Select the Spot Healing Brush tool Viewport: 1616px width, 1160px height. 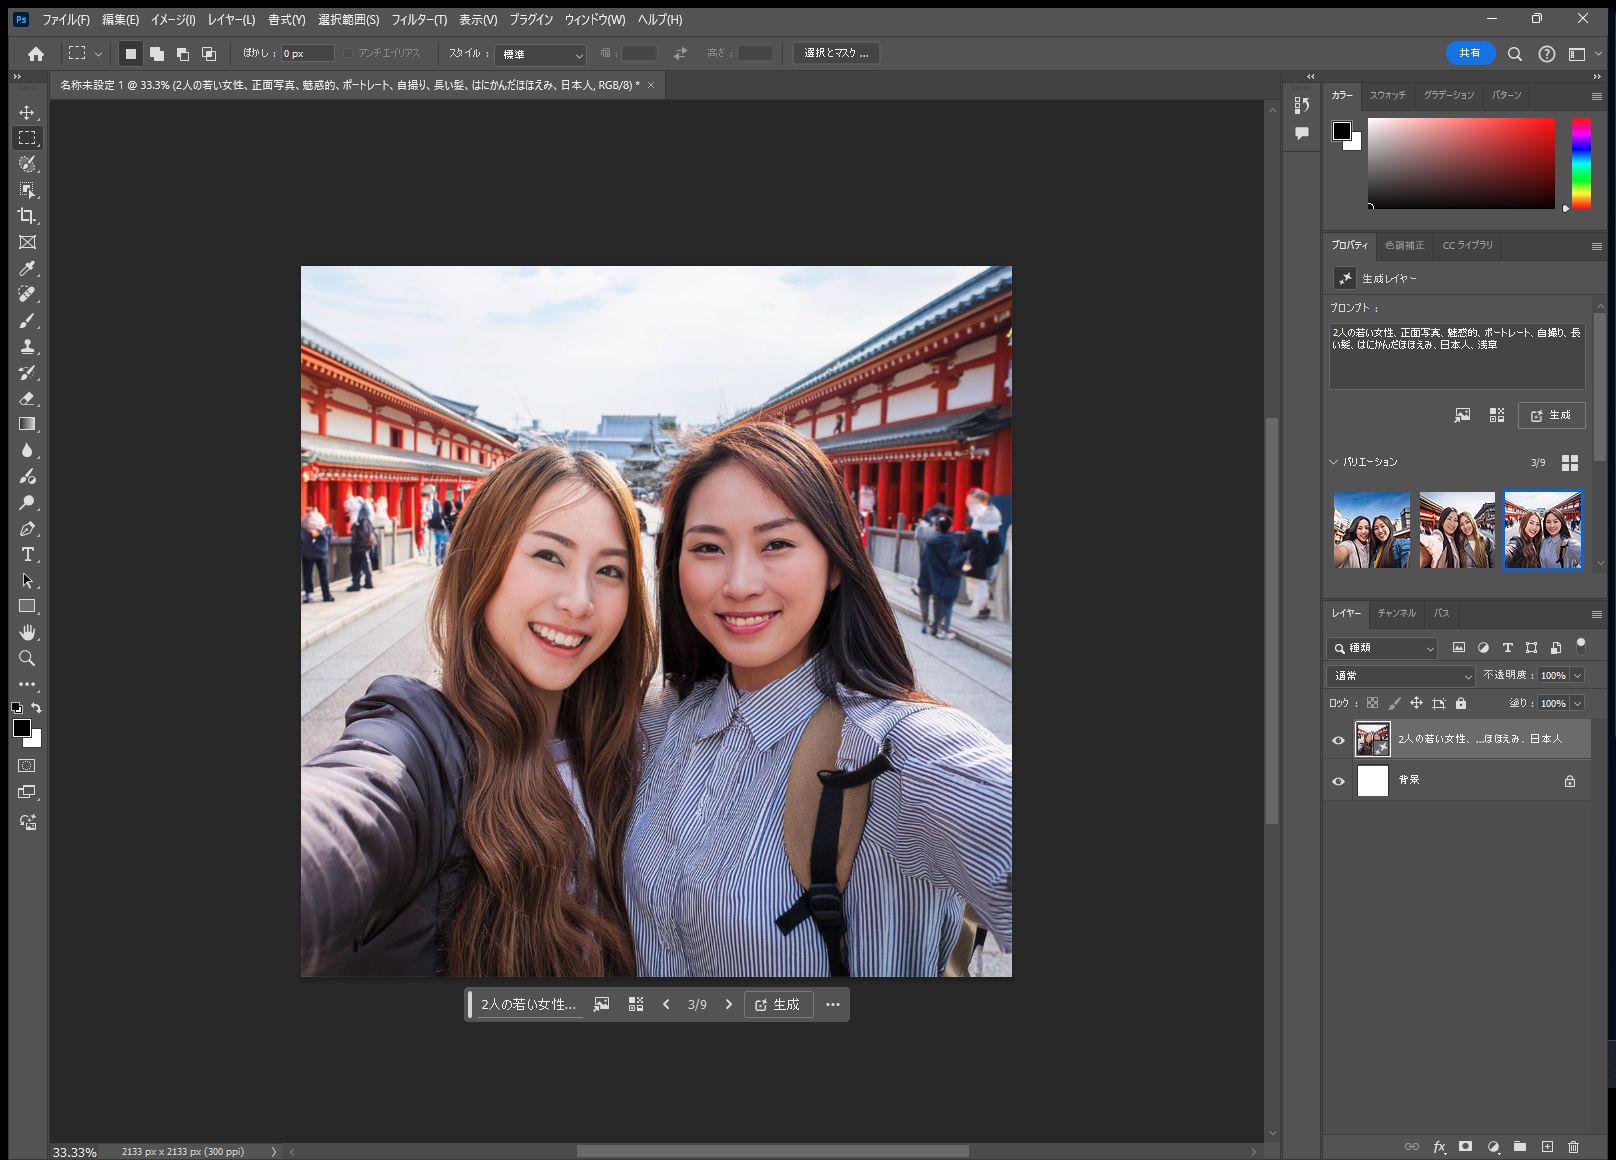[27, 294]
